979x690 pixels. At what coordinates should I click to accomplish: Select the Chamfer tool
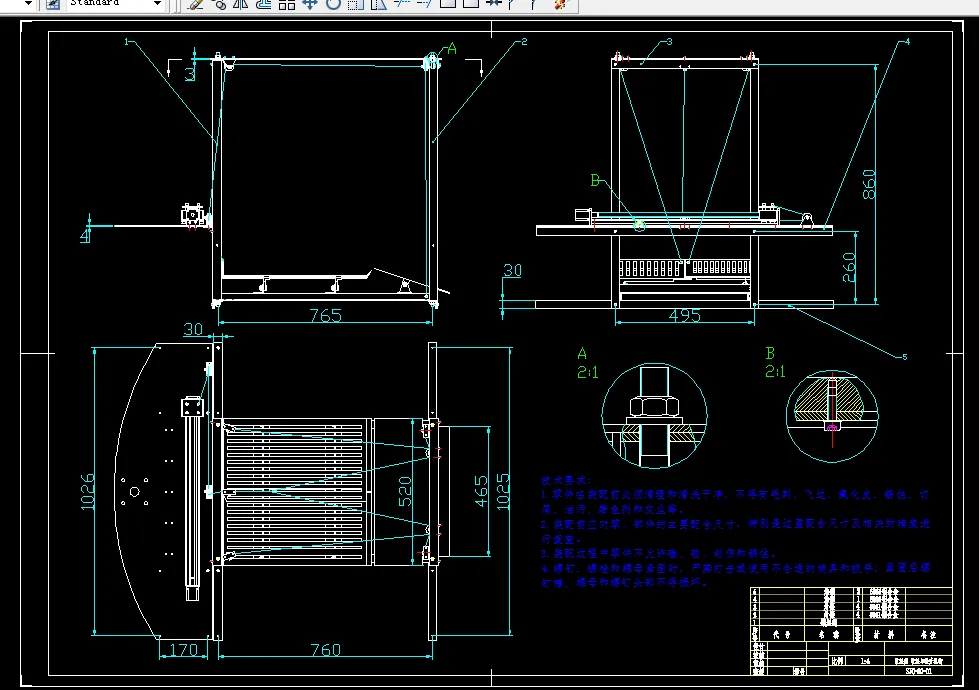coord(512,4)
